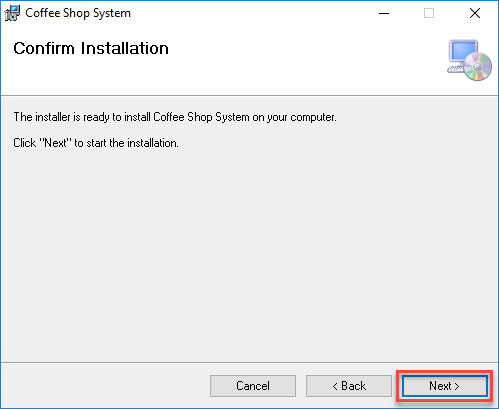The height and width of the screenshot is (409, 499).
Task: Close the installer window with the X
Action: click(475, 13)
